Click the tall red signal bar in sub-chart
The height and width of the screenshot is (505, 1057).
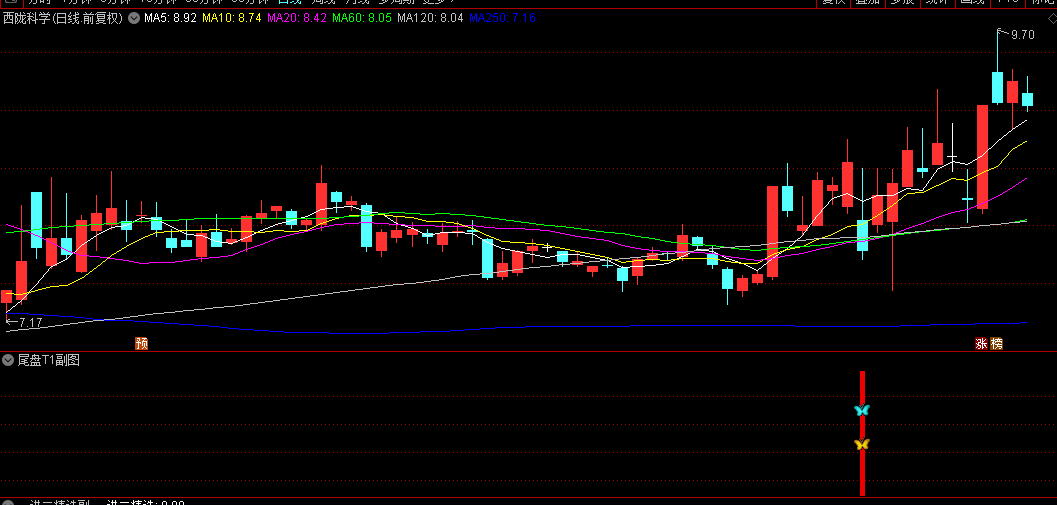[862, 433]
